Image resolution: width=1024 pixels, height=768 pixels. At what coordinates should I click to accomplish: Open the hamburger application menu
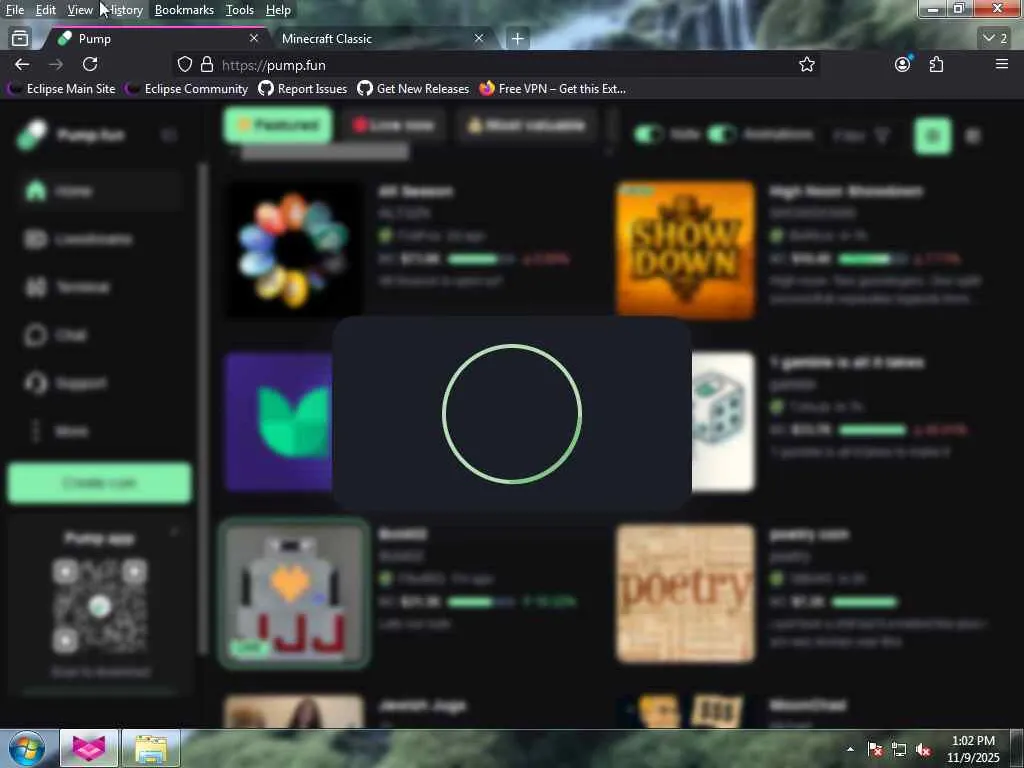[x=1002, y=64]
